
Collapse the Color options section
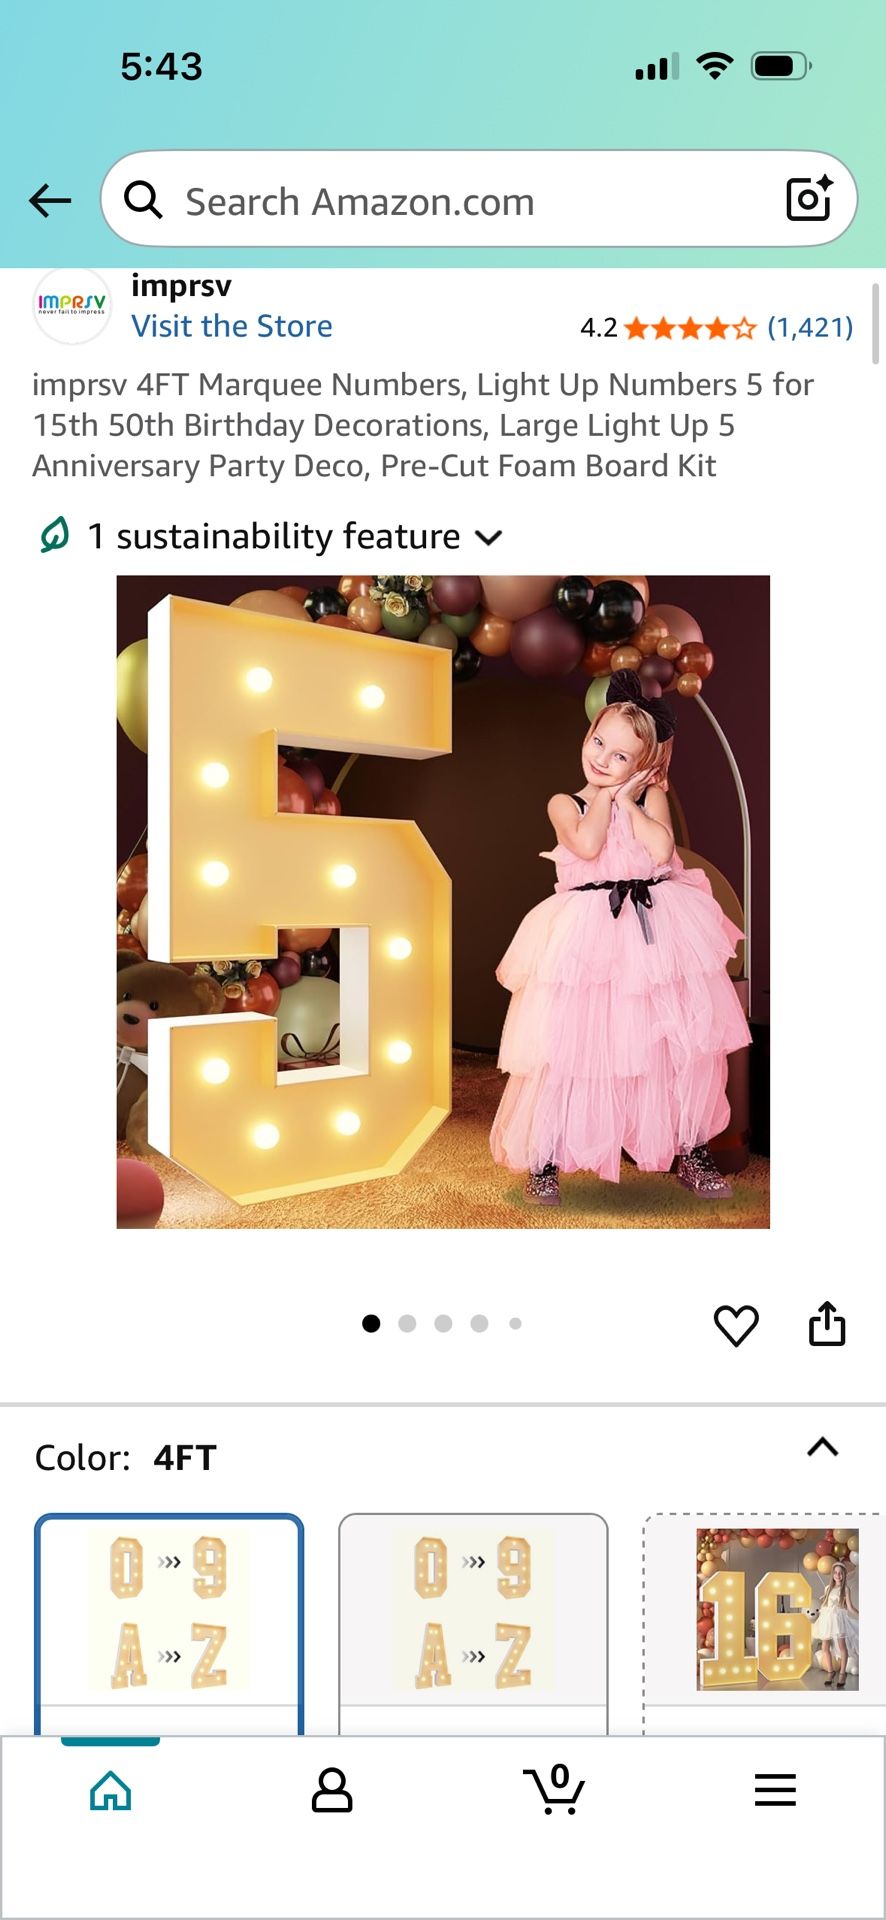822,1448
